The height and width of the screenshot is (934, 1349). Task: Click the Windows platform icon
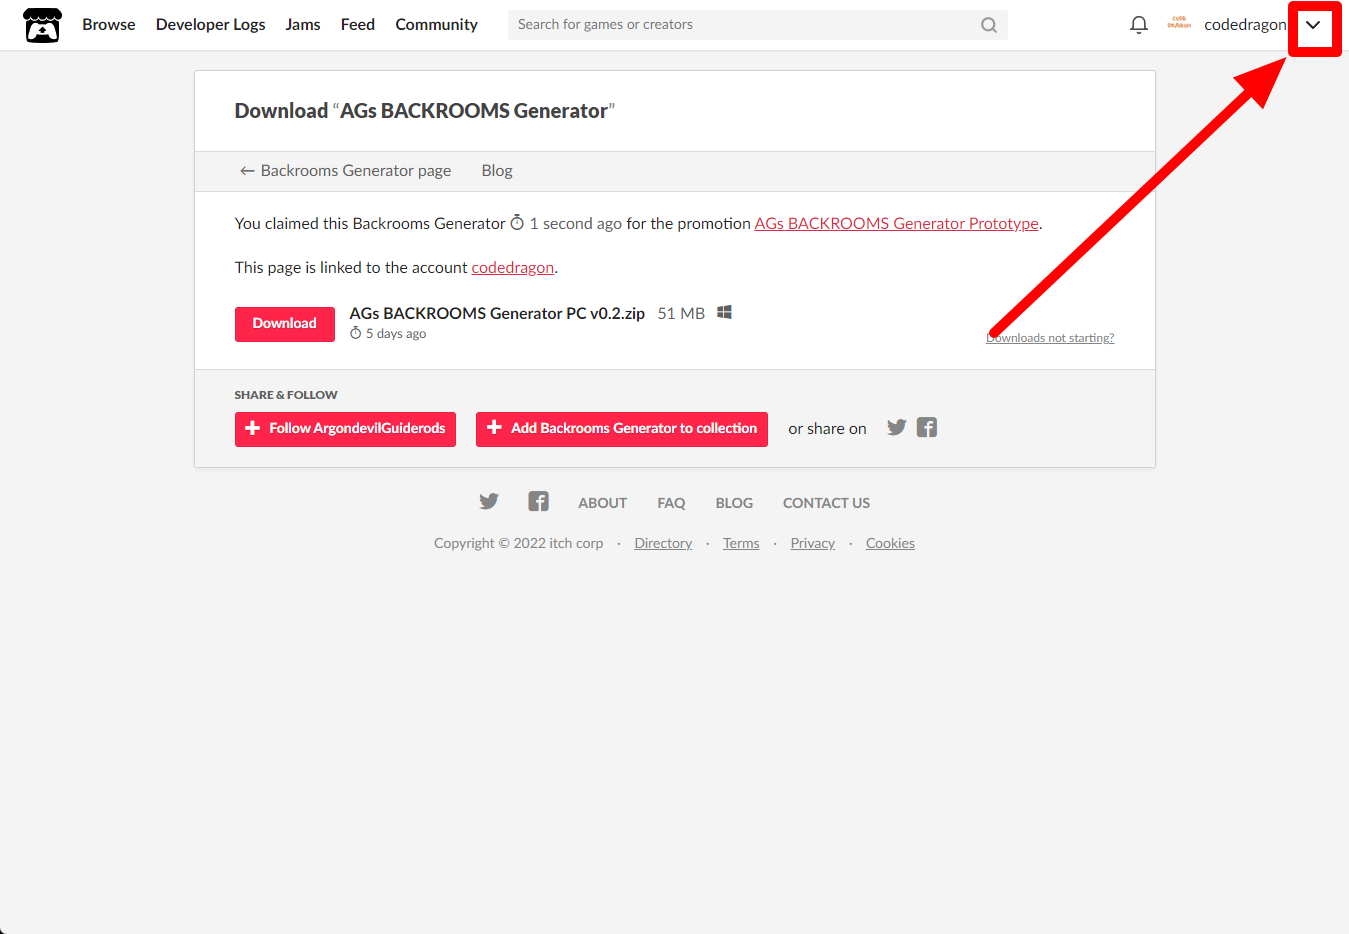coord(725,312)
